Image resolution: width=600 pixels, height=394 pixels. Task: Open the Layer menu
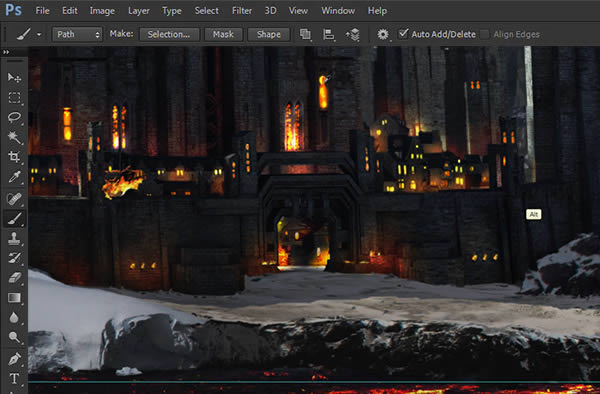tap(139, 11)
